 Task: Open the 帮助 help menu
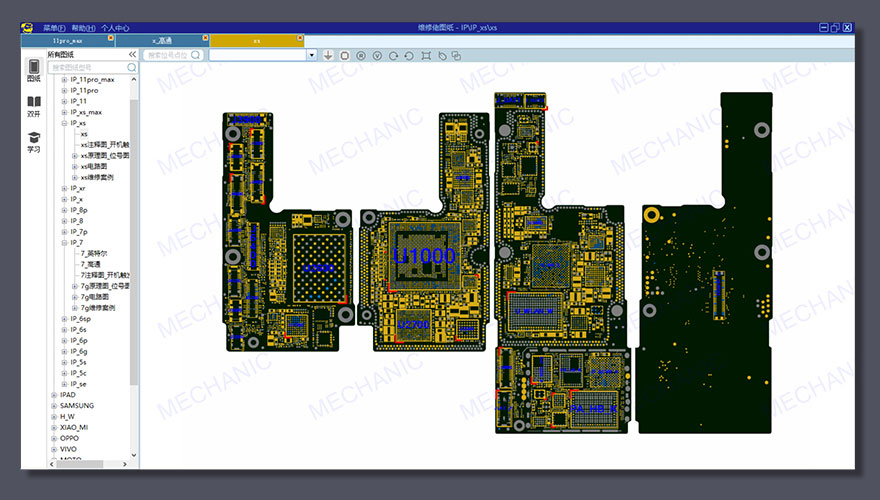(83, 28)
